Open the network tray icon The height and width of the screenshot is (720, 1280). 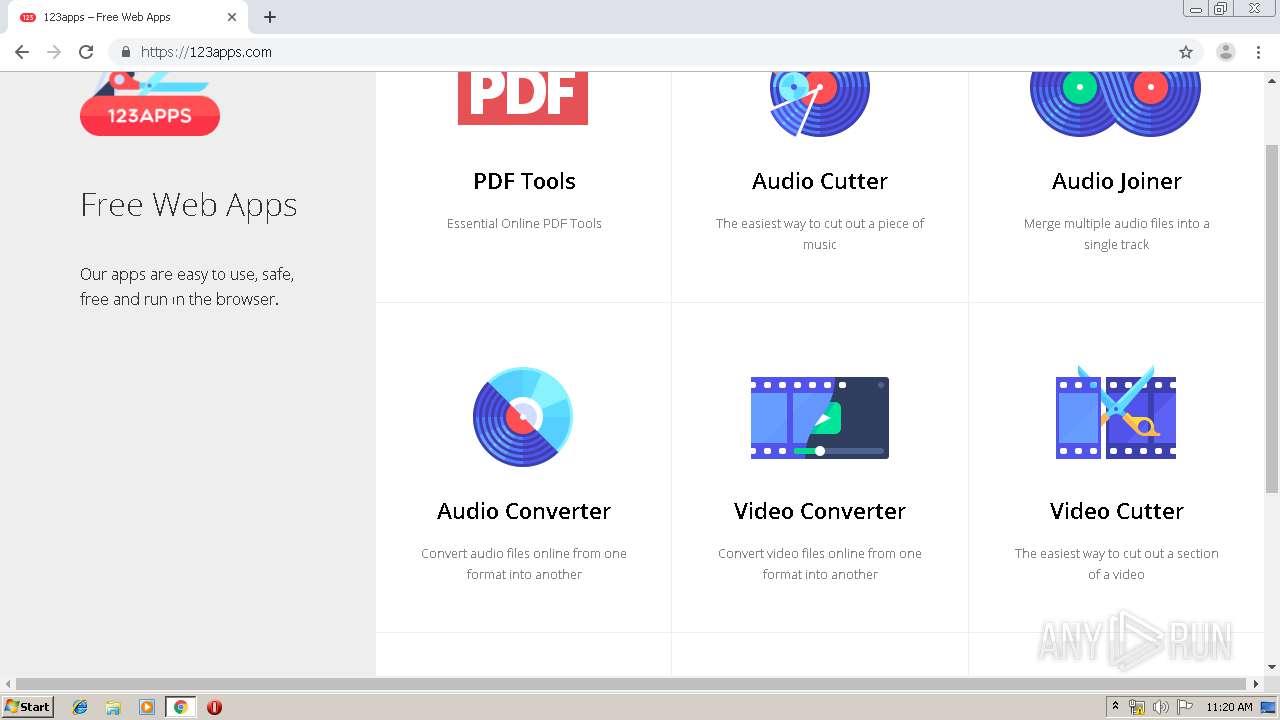(1137, 707)
